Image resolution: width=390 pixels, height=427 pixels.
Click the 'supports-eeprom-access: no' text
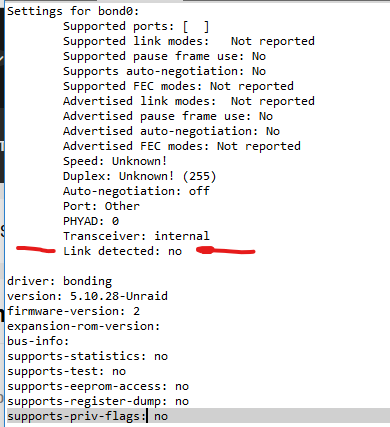[98, 386]
